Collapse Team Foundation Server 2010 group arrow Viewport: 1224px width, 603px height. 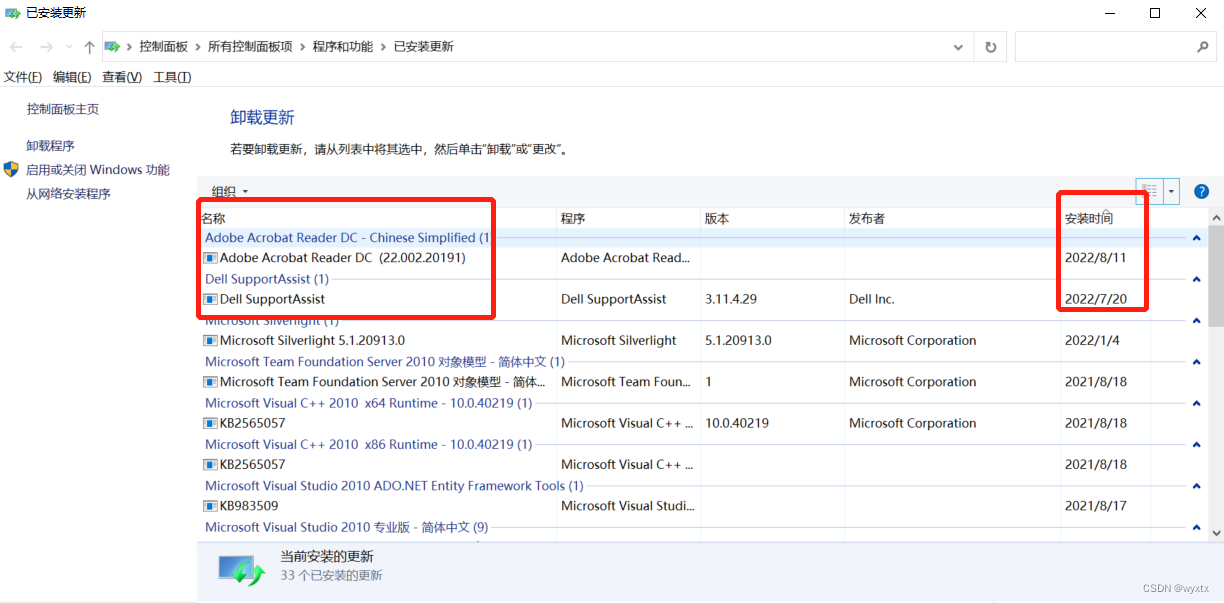[x=1196, y=362]
